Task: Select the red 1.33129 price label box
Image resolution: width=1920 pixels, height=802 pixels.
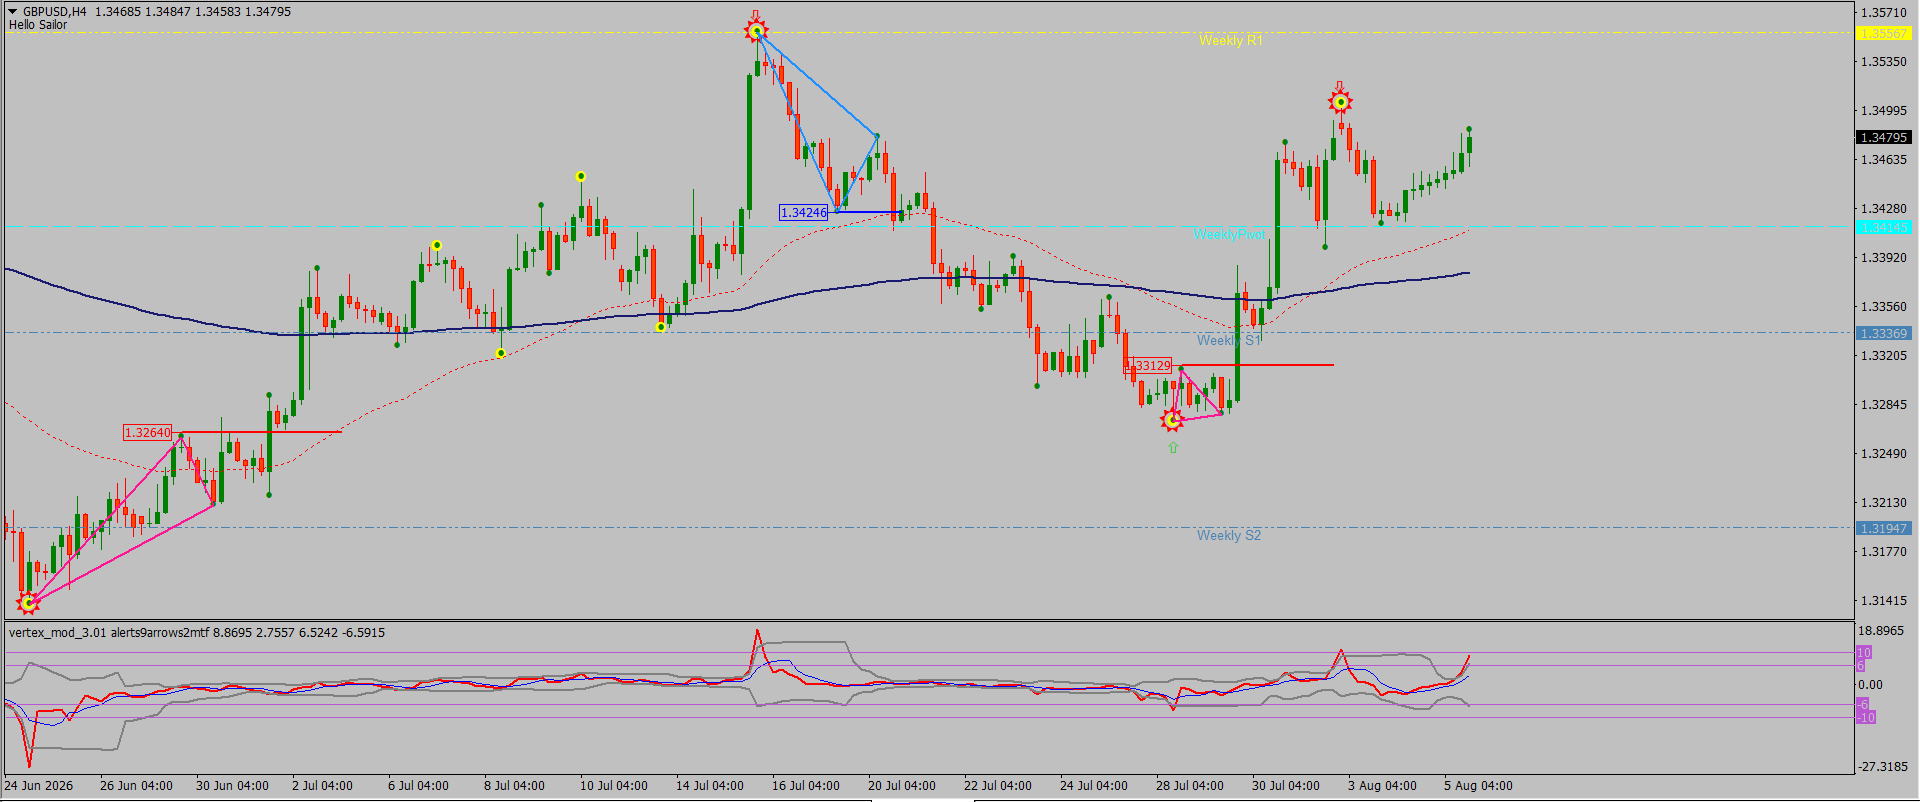Action: point(1149,366)
